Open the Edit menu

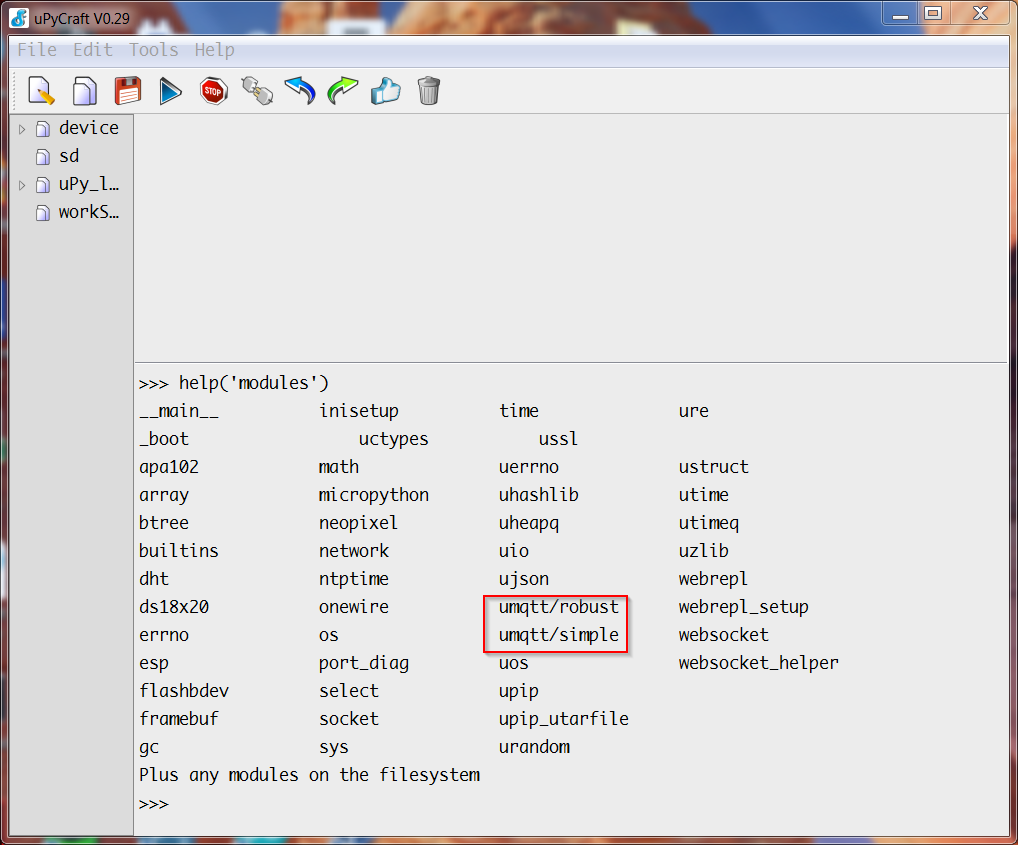click(x=92, y=50)
